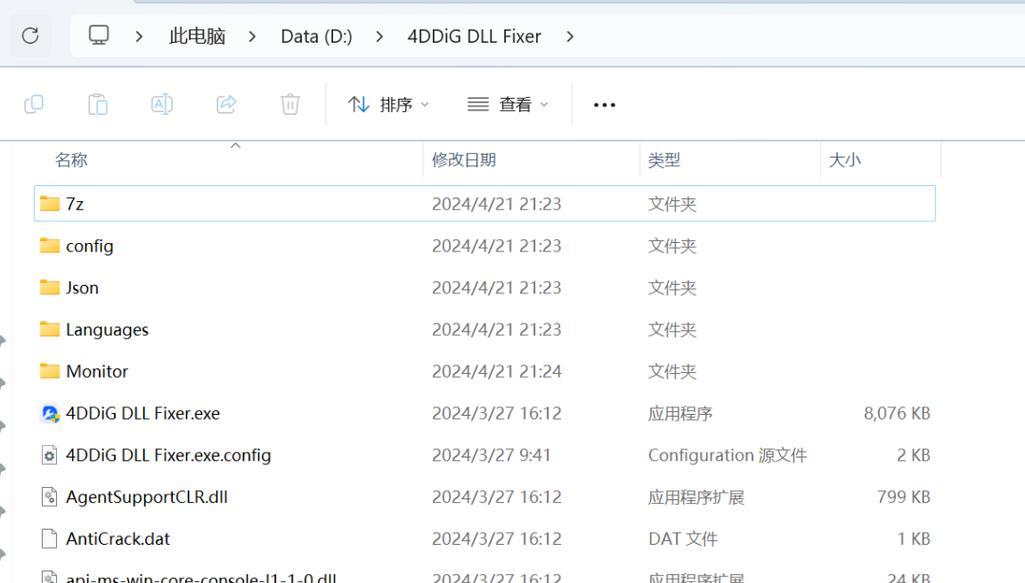Click the 文件夹 type in the Languages row
This screenshot has height=583, width=1025.
(672, 329)
